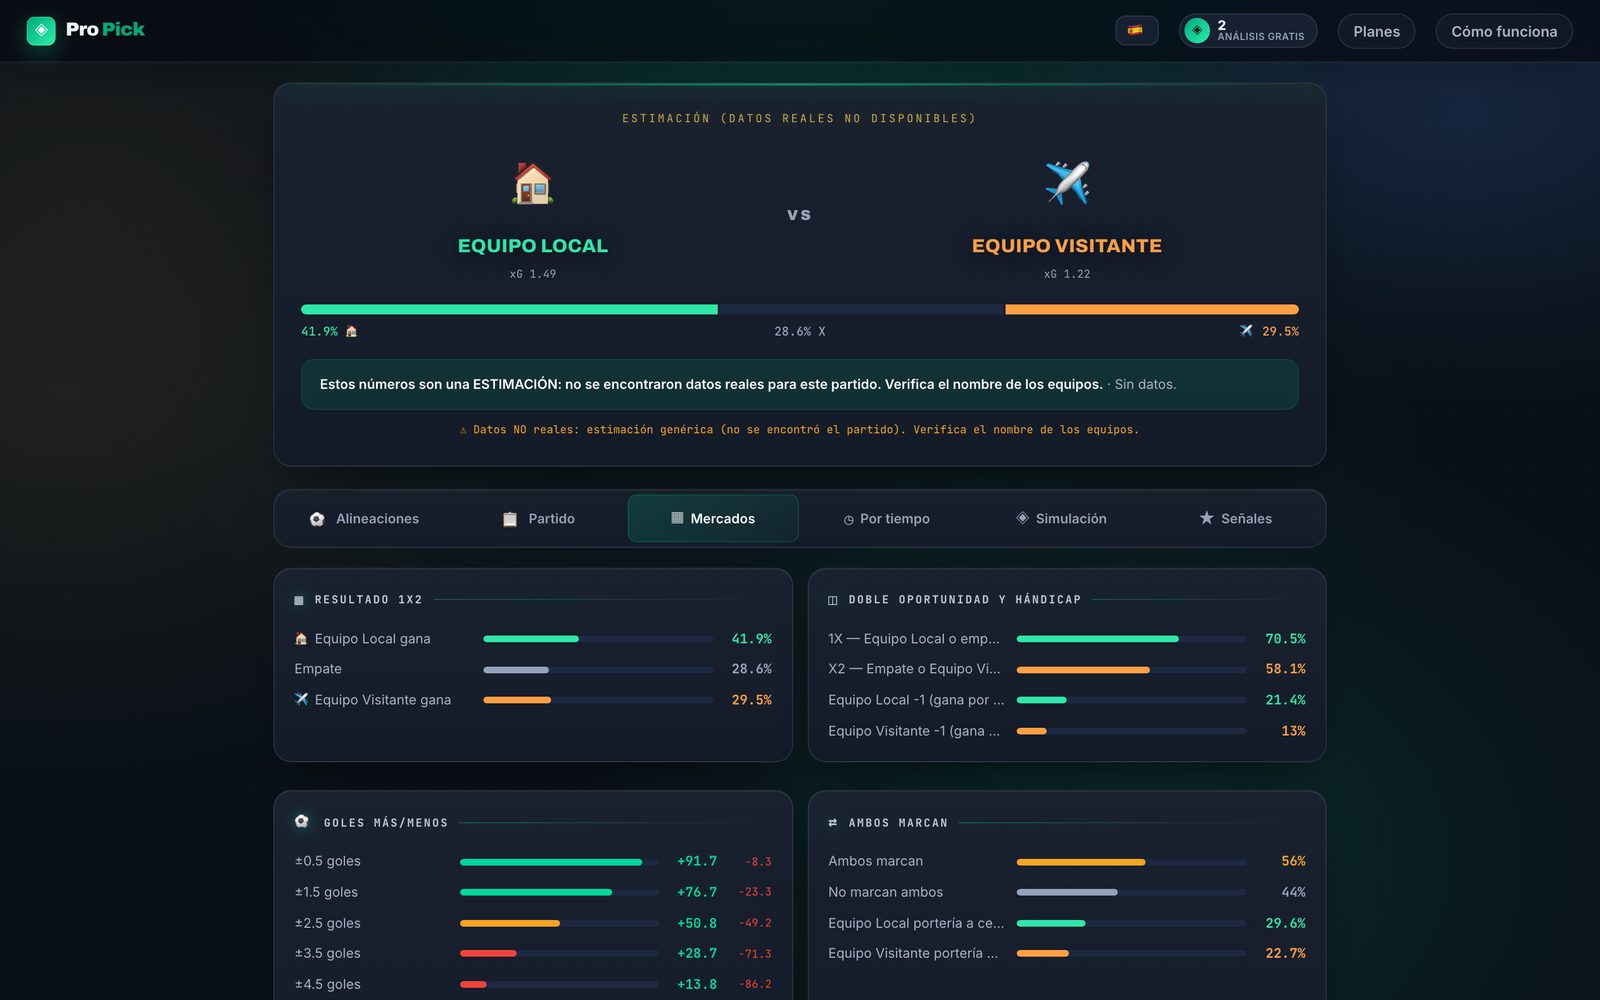Click the xG 1.49 text under Equipo Local
This screenshot has width=1600, height=1000.
(x=533, y=274)
